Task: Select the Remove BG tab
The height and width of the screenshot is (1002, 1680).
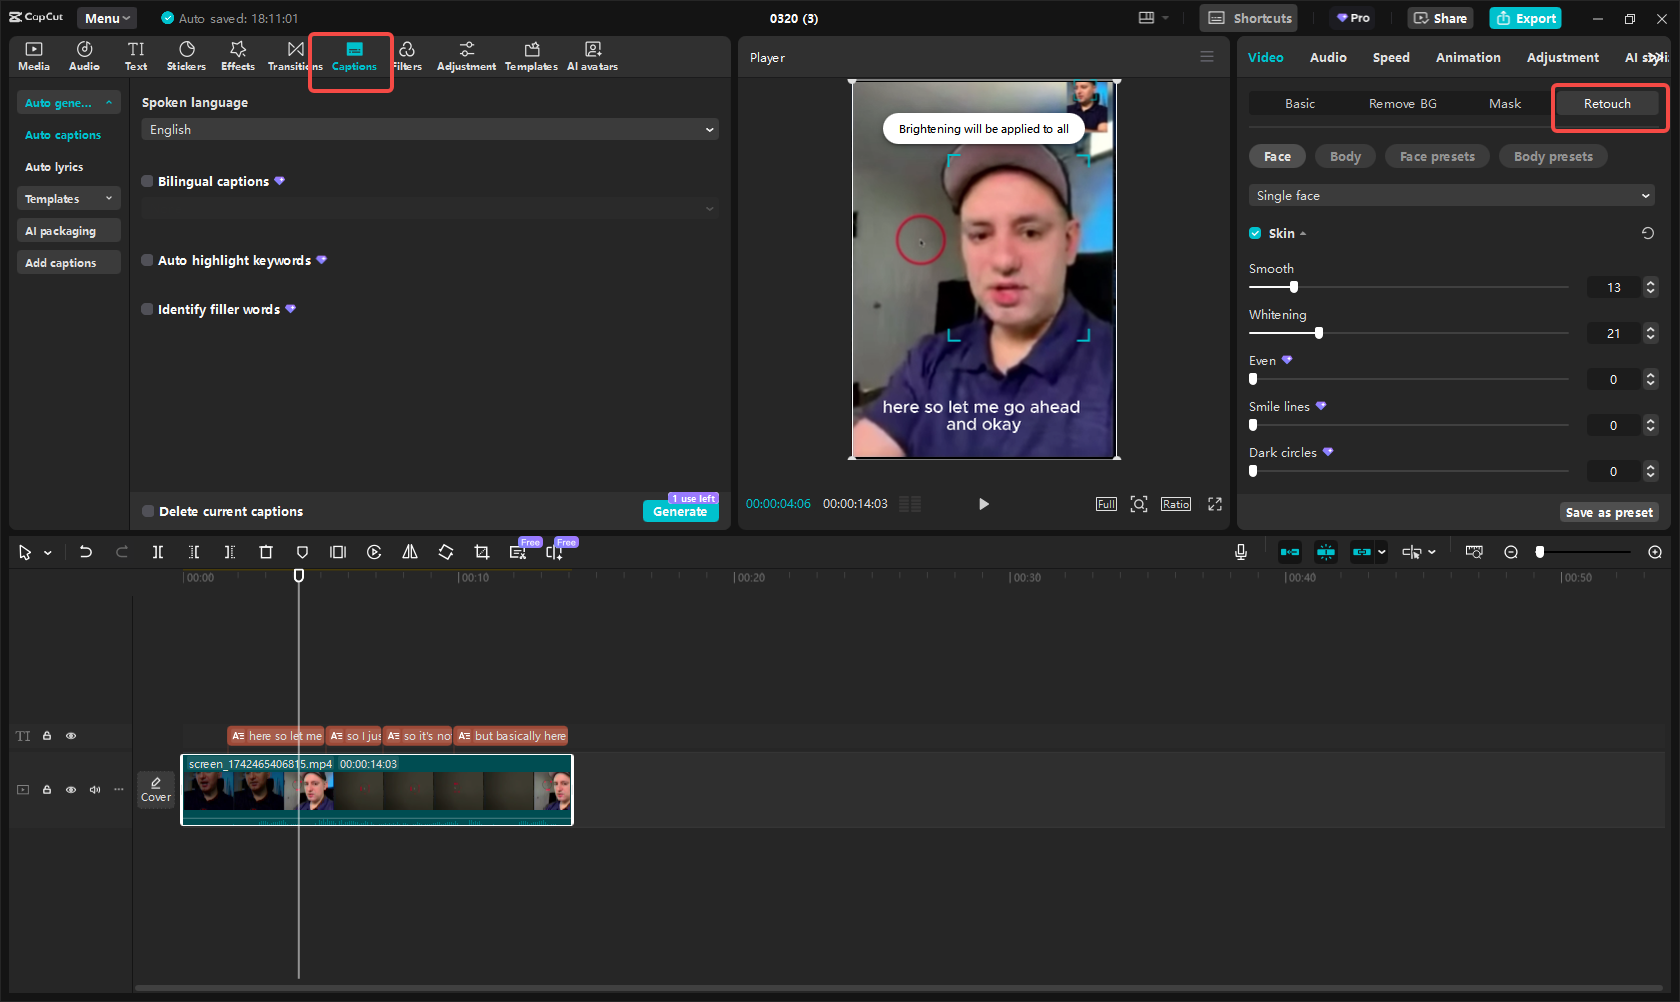Action: point(1402,104)
